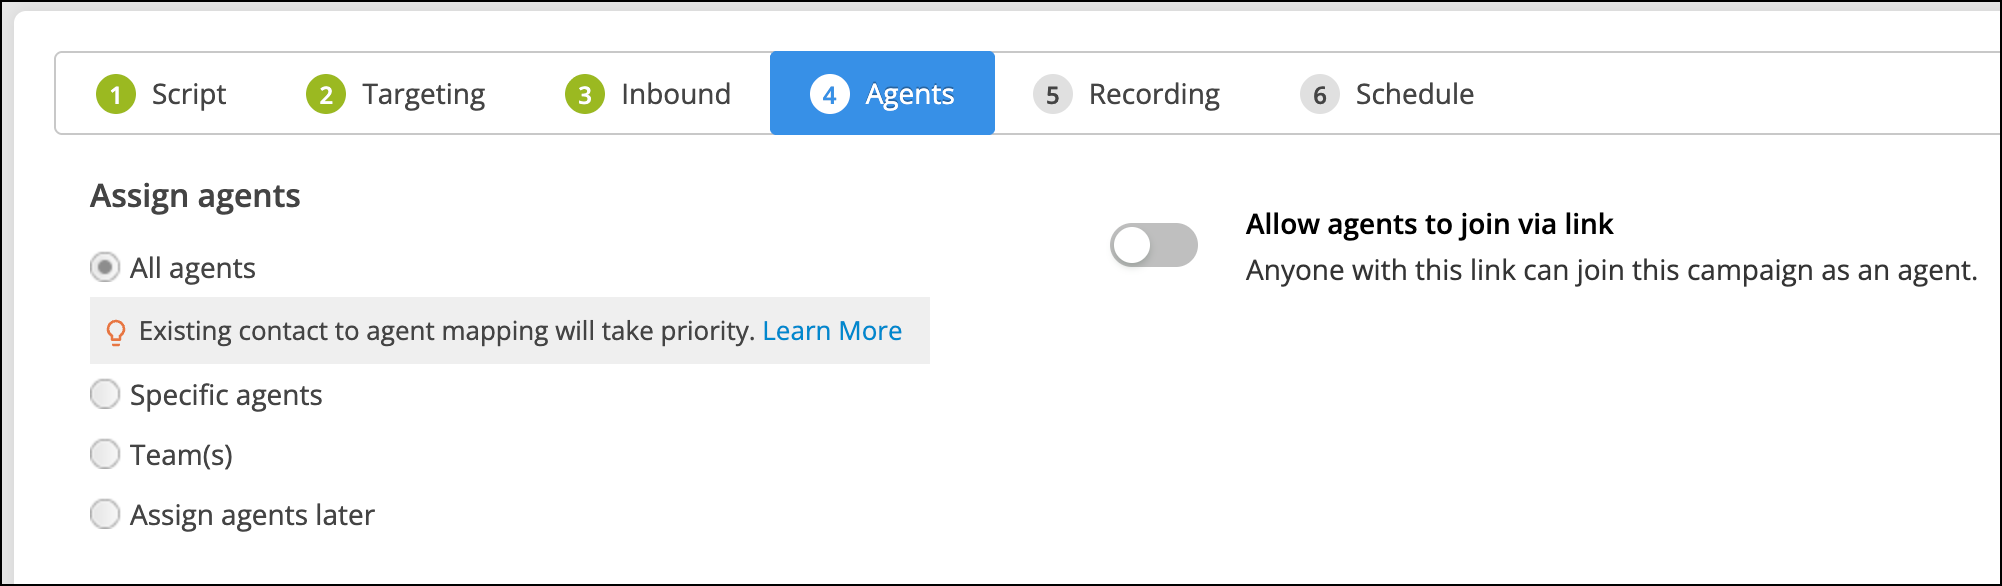Select Assign agents later radio button
The width and height of the screenshot is (2002, 586).
tap(105, 514)
